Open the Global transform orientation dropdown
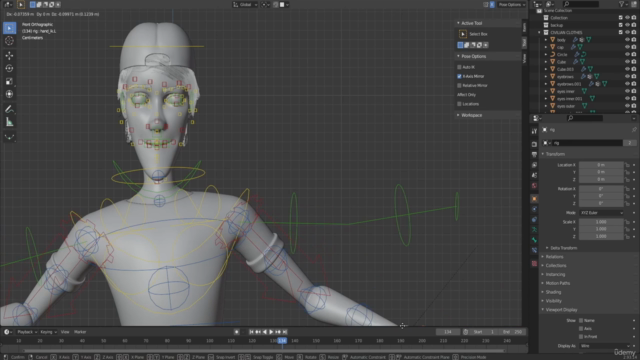The width and height of the screenshot is (640, 360). coord(245,4)
